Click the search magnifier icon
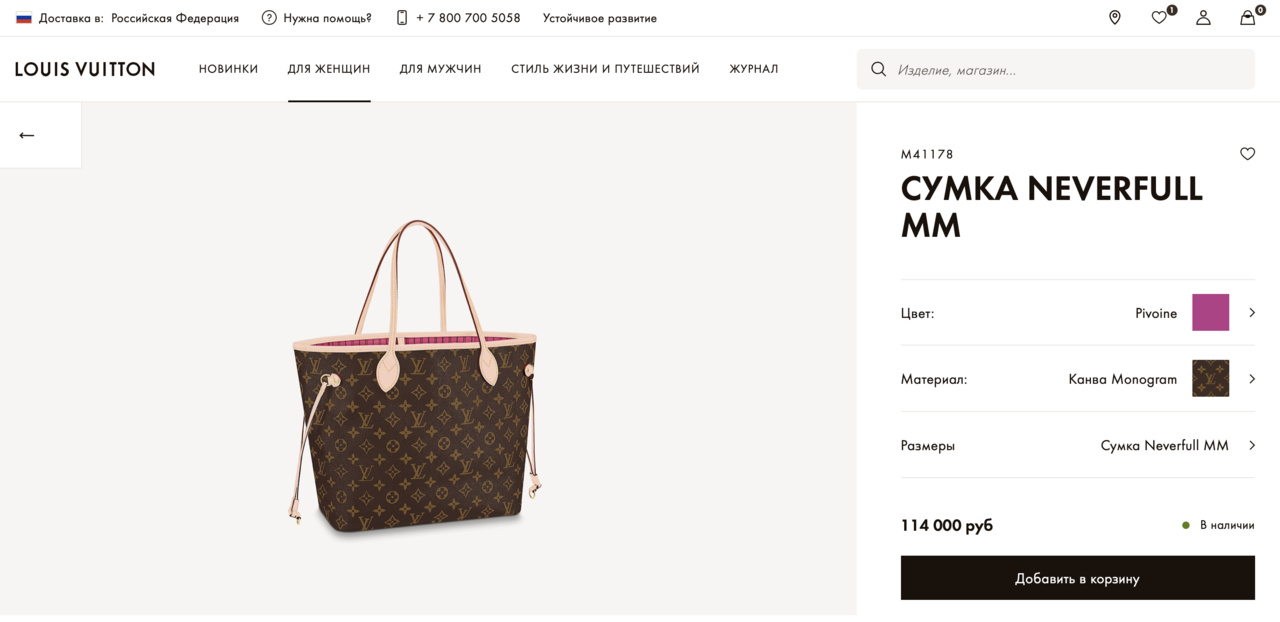Screen dimensions: 1280x622 pyautogui.click(x=879, y=70)
